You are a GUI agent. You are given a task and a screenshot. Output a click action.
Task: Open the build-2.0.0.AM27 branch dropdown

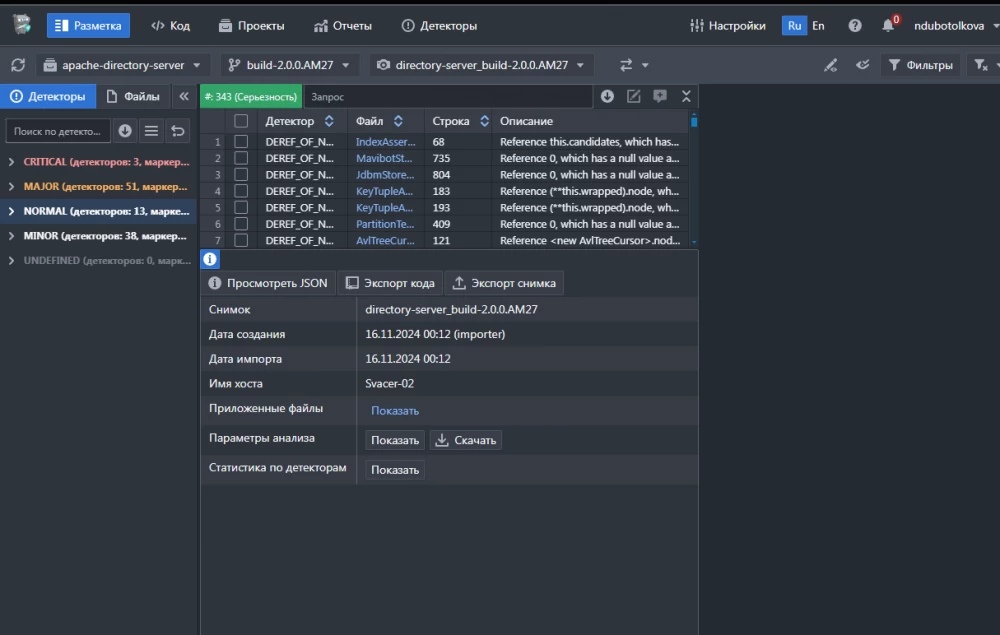click(x=289, y=65)
